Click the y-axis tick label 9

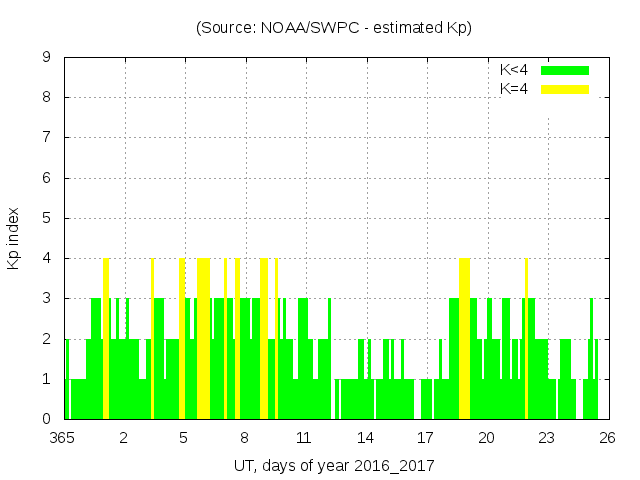point(47,58)
